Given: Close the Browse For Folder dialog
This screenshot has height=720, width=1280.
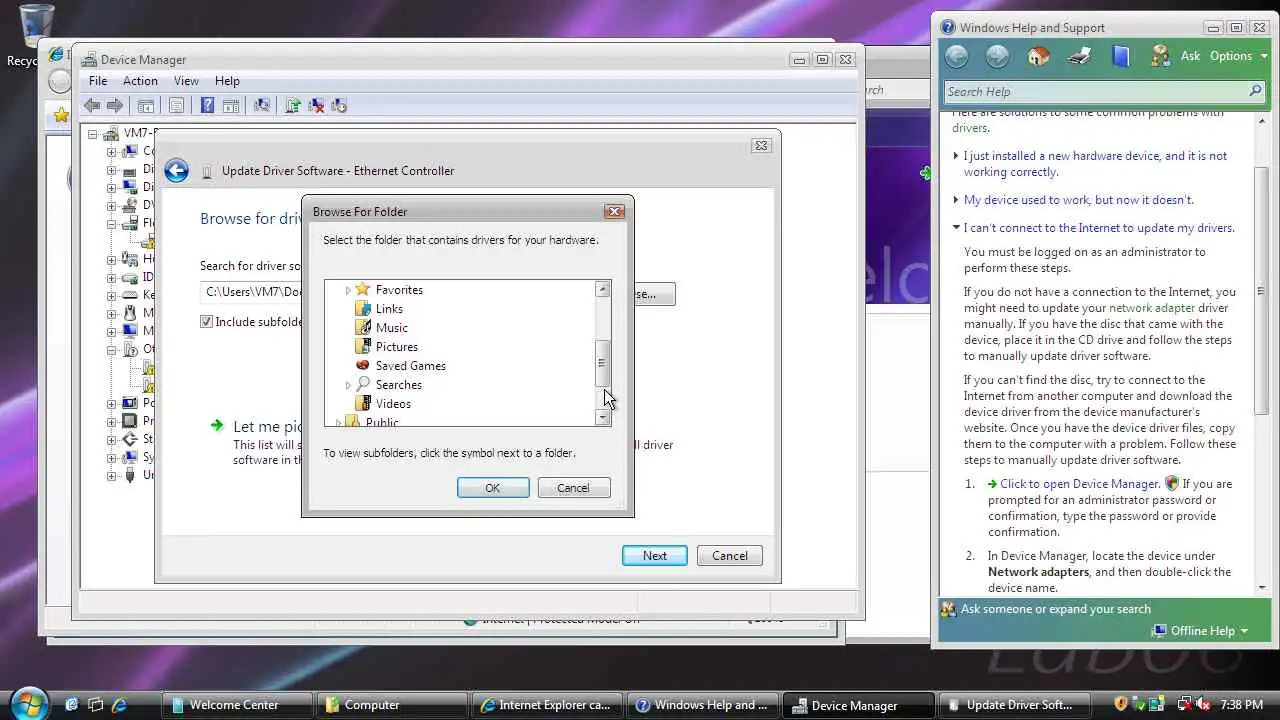Looking at the screenshot, I should [615, 211].
